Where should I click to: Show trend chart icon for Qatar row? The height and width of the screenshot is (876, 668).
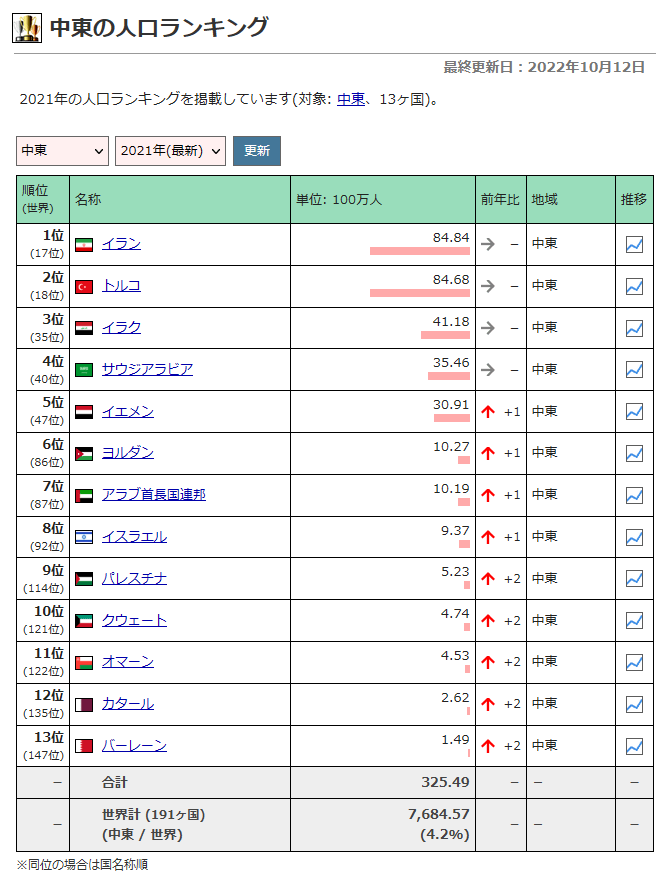pos(634,704)
